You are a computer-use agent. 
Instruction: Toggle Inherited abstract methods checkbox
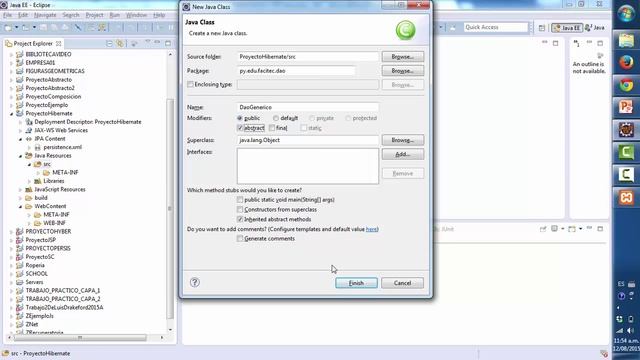(x=240, y=219)
